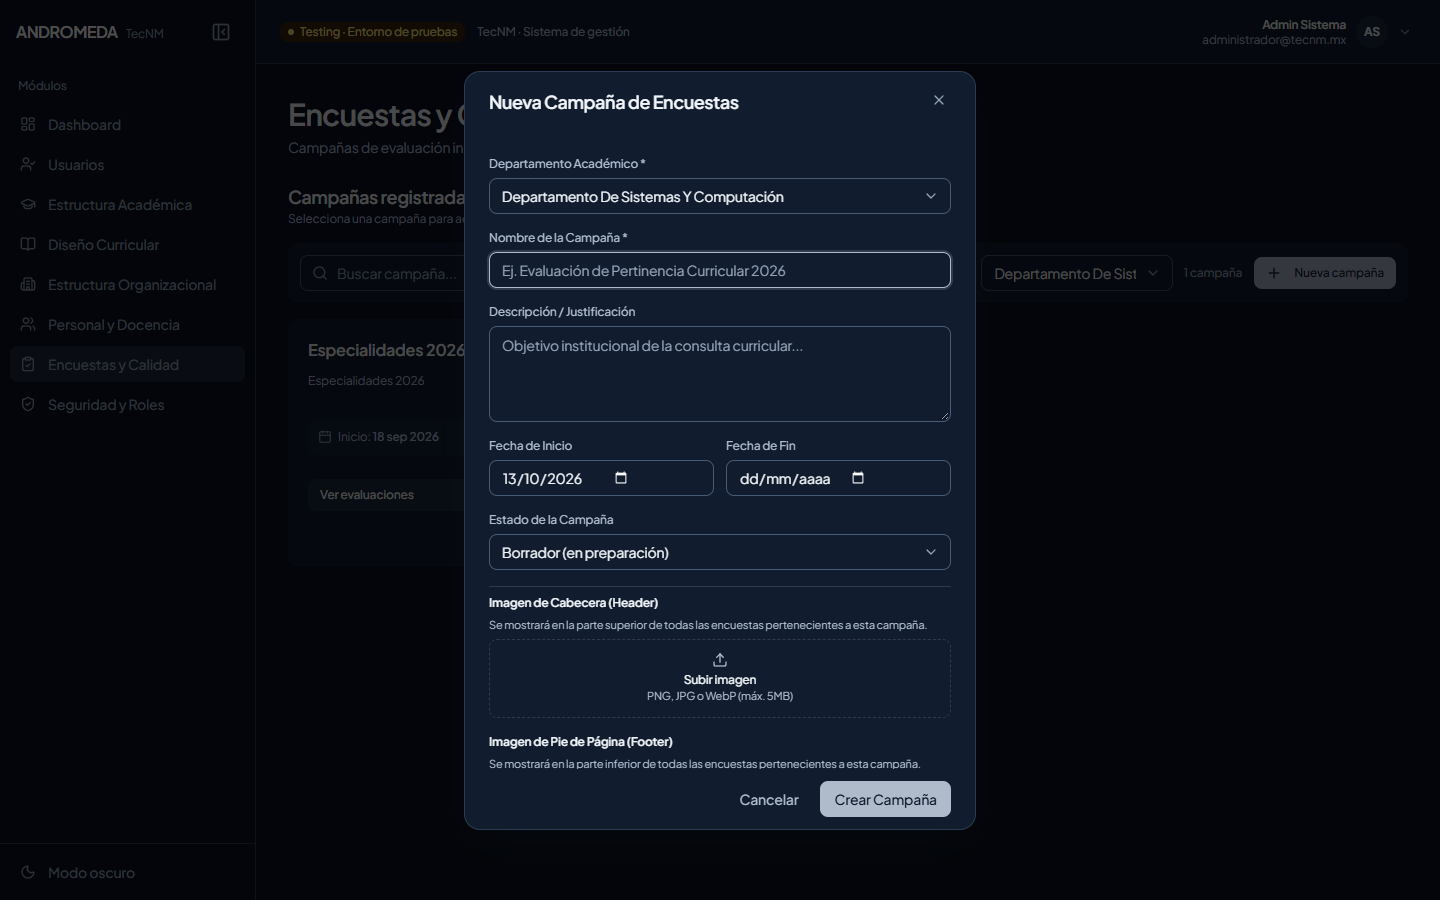The width and height of the screenshot is (1440, 900).
Task: Collapse the sidebar with the panel icon
Action: (x=221, y=32)
